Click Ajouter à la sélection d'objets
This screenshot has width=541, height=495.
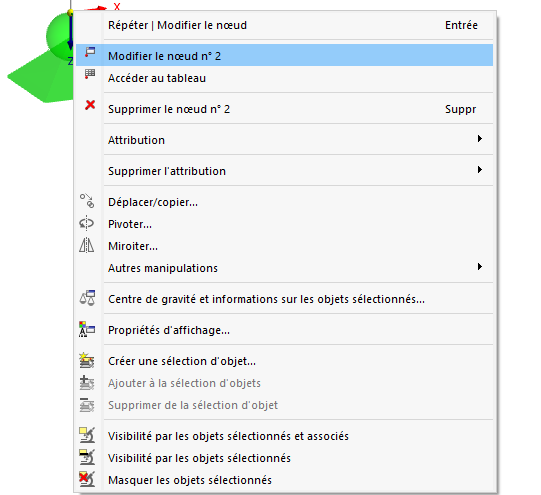[284, 383]
